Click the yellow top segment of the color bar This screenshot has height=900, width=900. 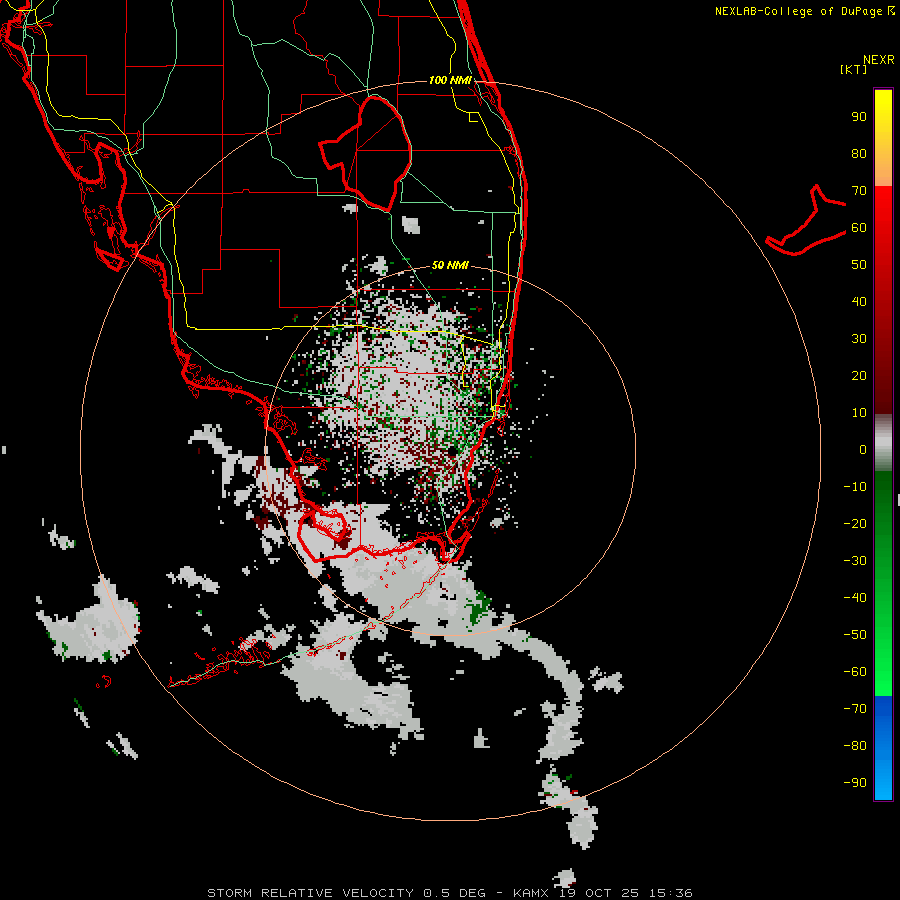tap(883, 138)
